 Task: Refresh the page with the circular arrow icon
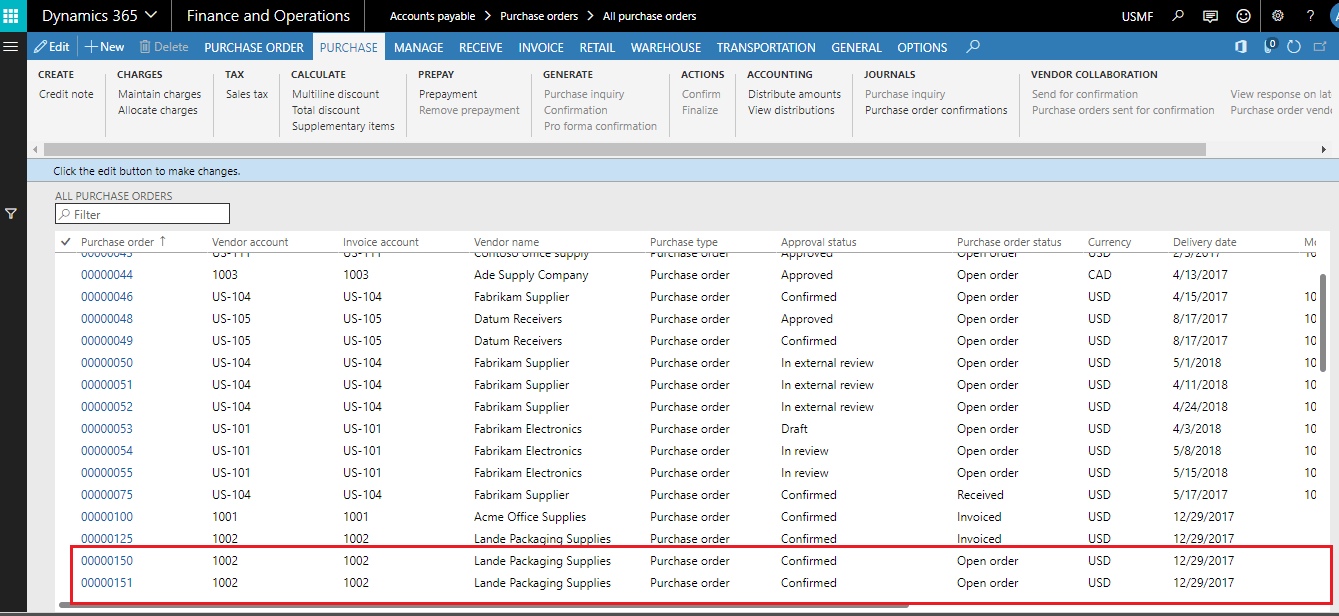click(1295, 46)
